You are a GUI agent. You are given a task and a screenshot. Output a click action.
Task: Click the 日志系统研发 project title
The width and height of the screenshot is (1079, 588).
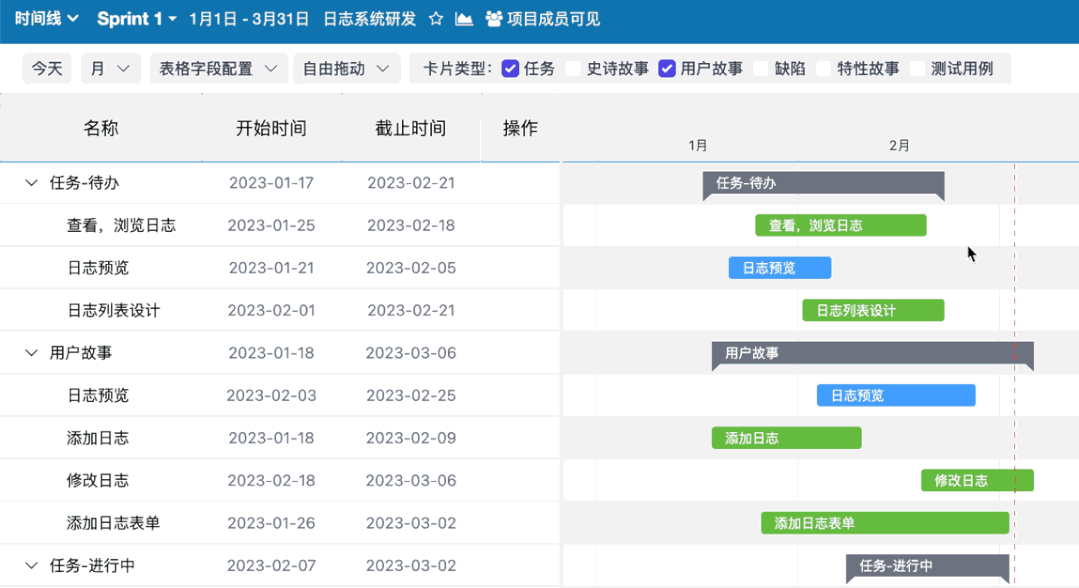point(370,19)
